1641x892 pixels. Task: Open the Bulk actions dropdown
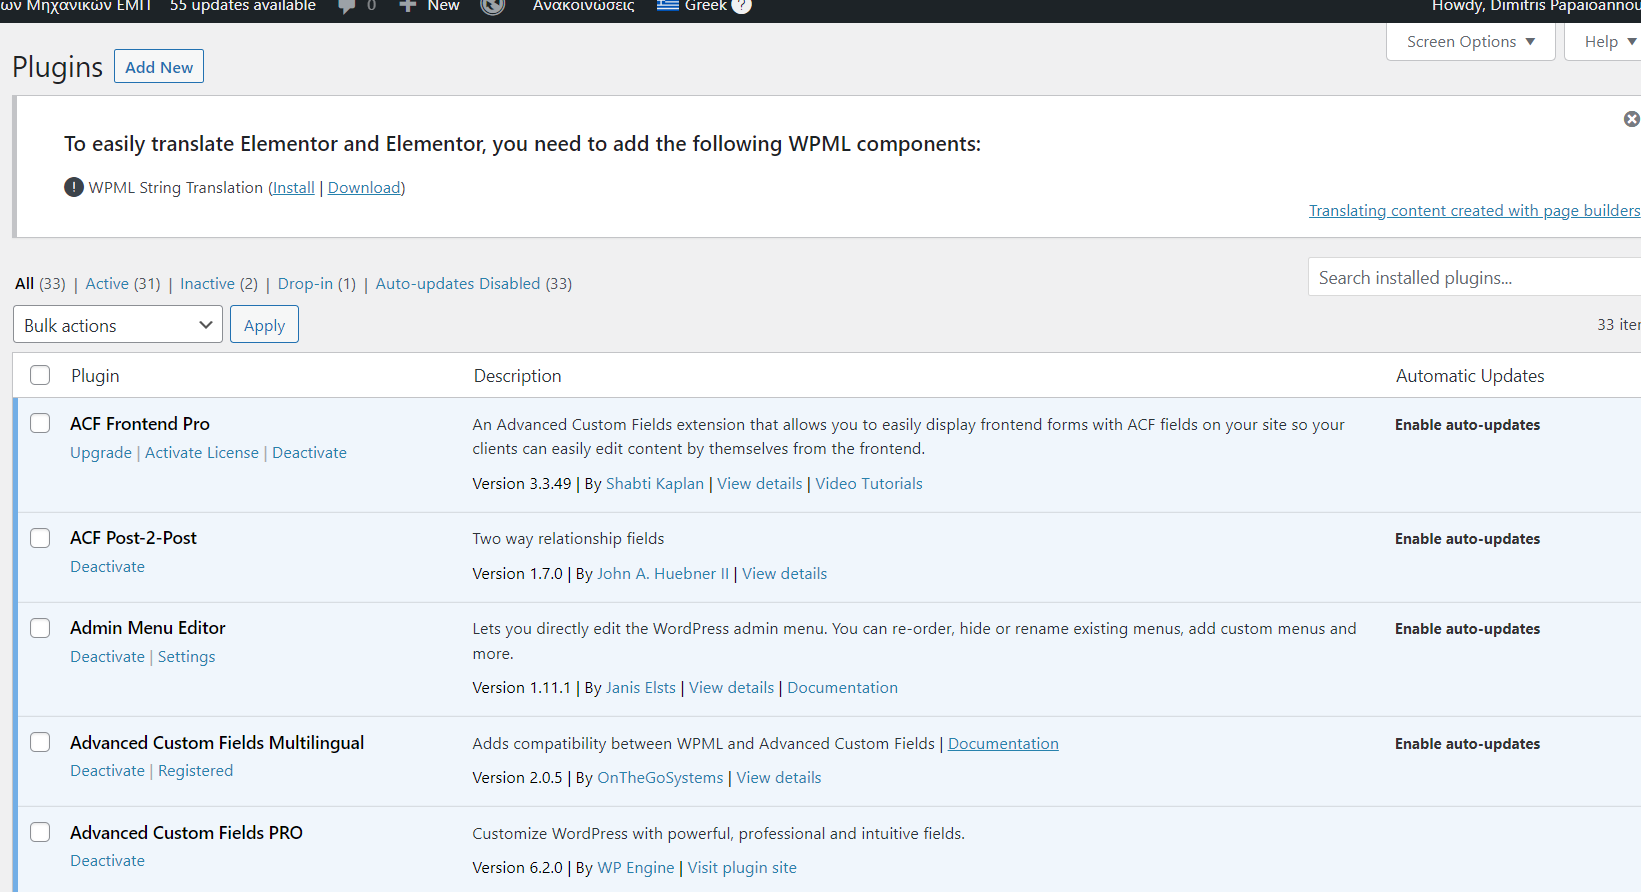point(118,325)
